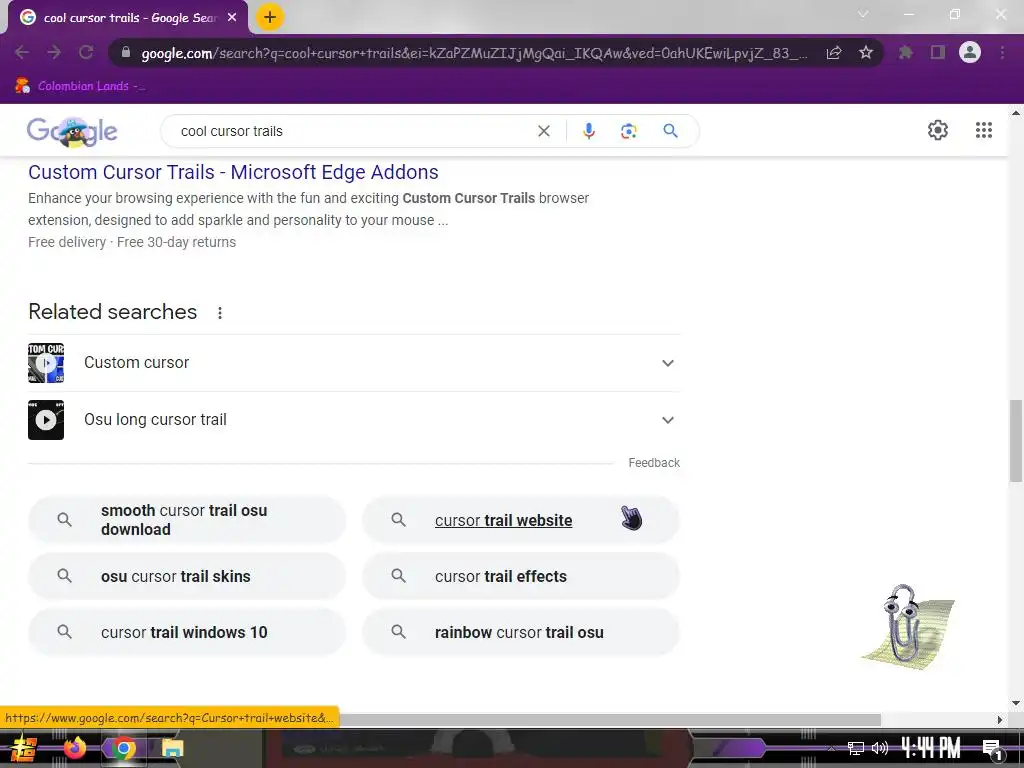Click horizontal scrollbar right arrow
Image resolution: width=1024 pixels, height=768 pixels.
click(999, 720)
